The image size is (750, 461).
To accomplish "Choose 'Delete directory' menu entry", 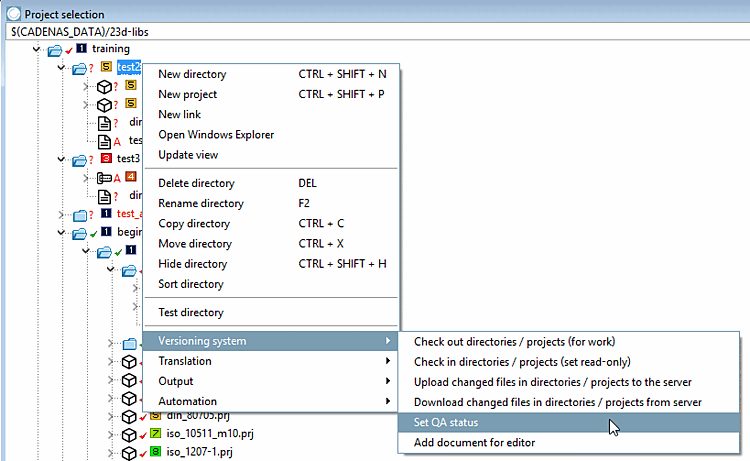I will (271, 183).
